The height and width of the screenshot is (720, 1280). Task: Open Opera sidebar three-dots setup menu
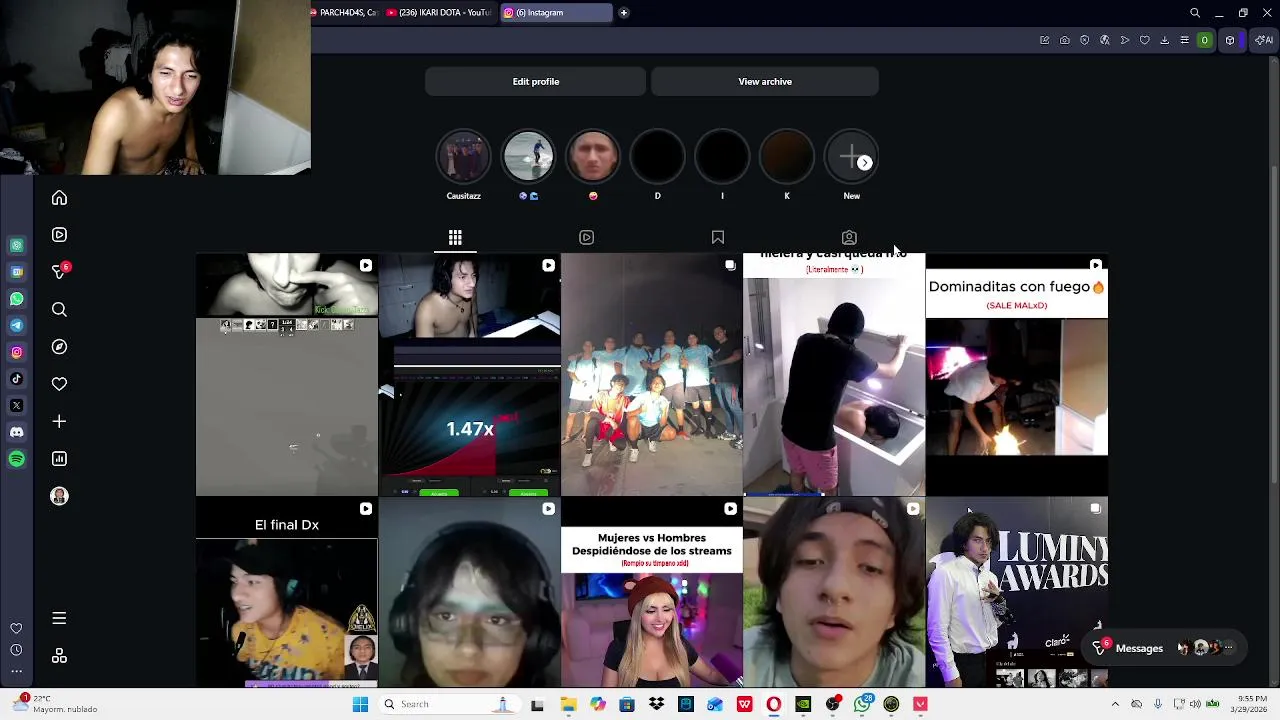click(x=16, y=671)
